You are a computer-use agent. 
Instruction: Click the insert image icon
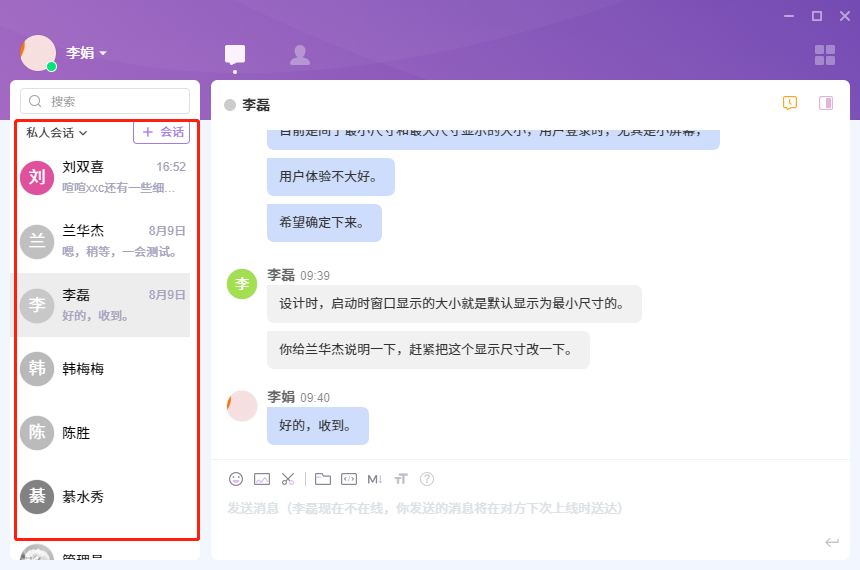pos(262,479)
